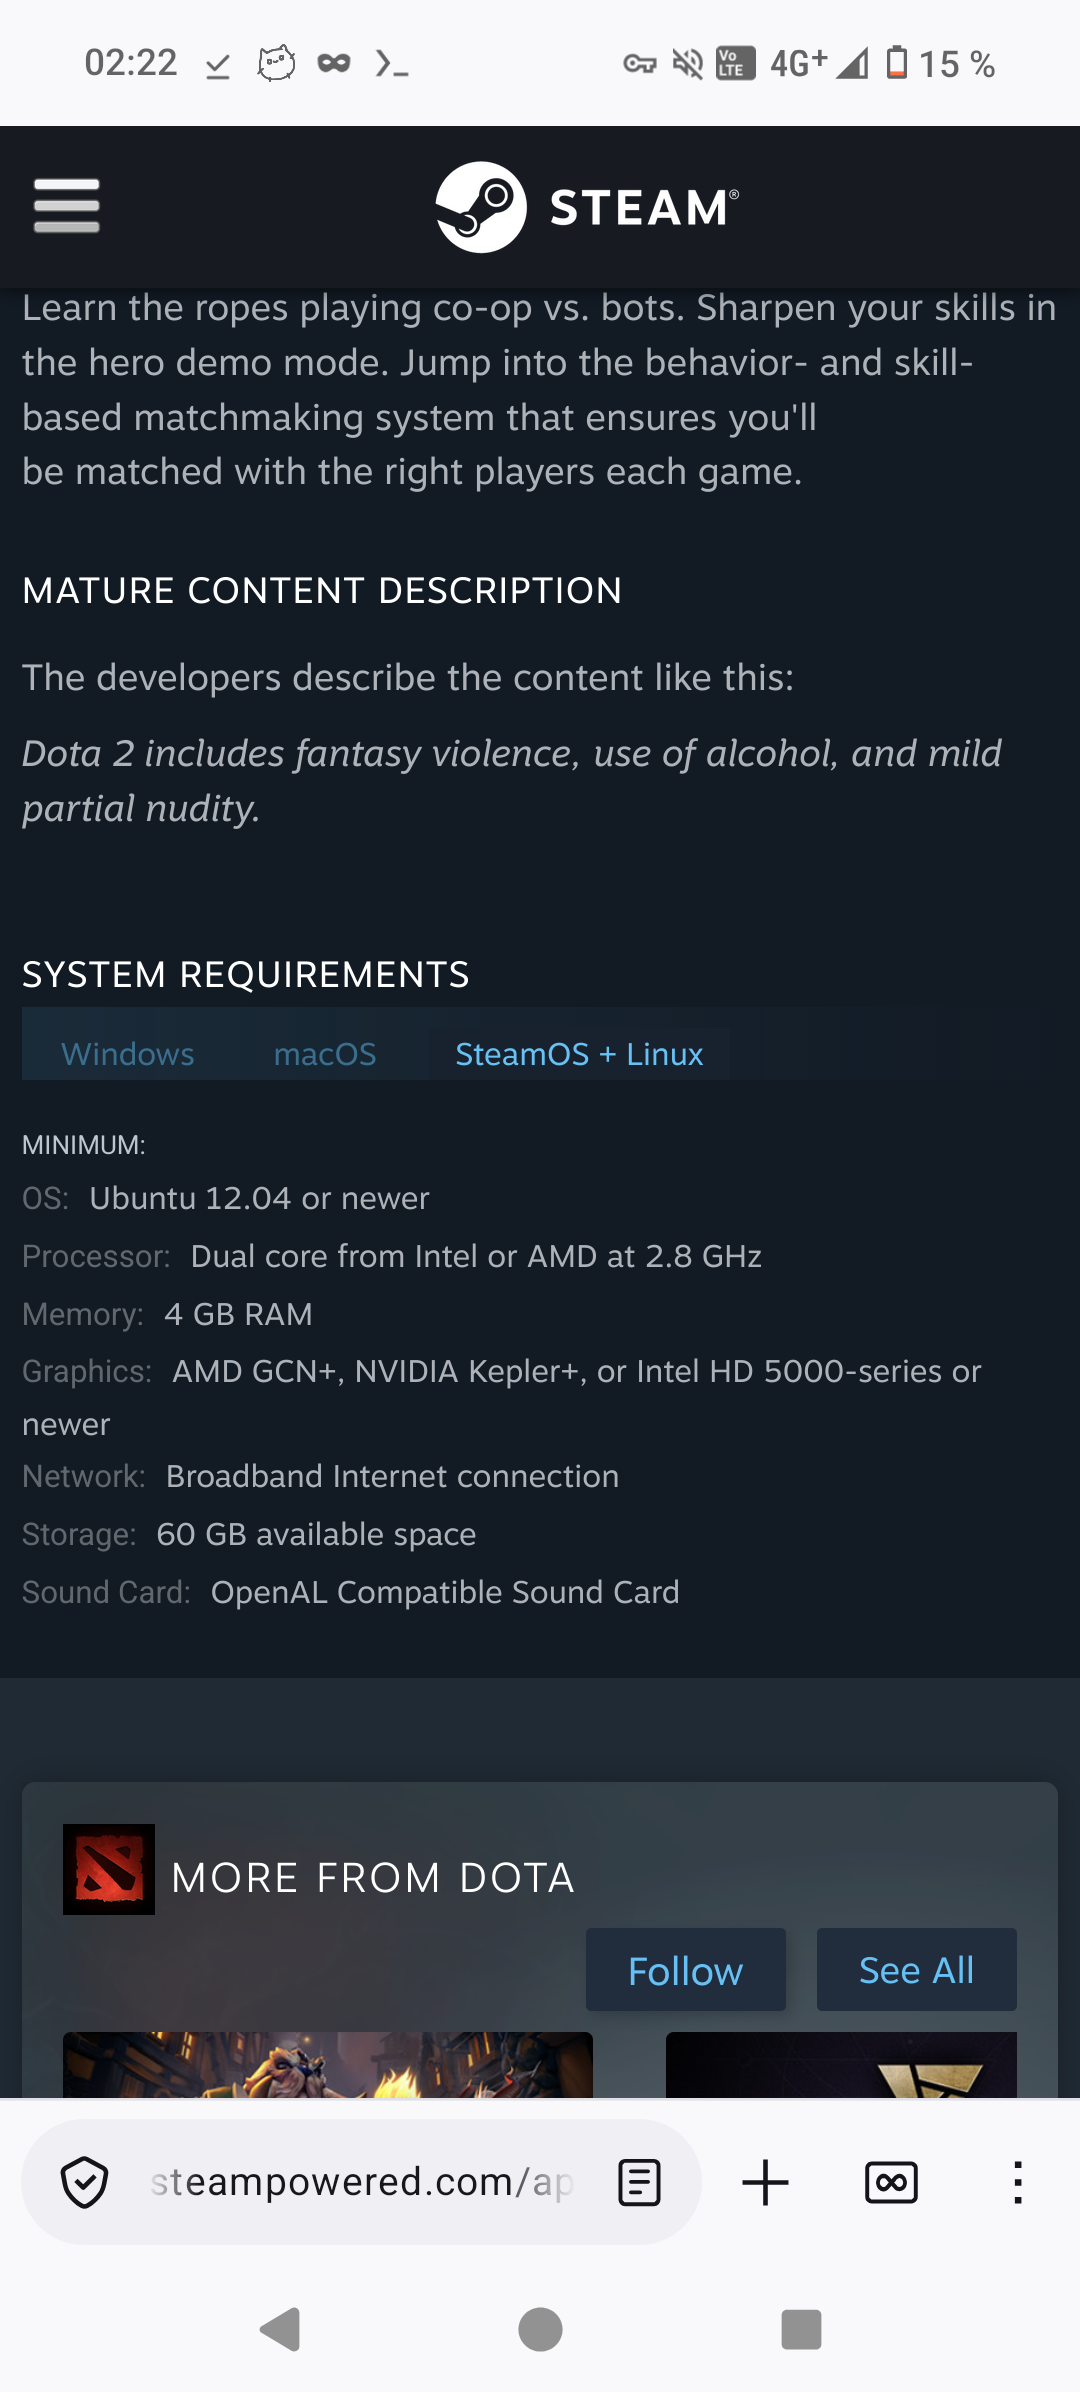Screen dimensions: 1080x2392
Task: Open a new tab with plus icon
Action: coord(766,2182)
